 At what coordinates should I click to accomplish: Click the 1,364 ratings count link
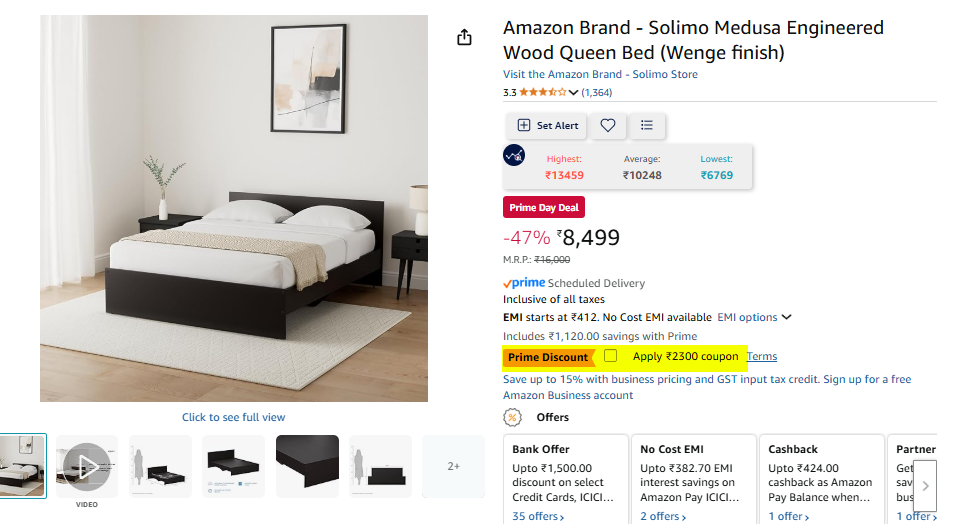[x=597, y=93]
